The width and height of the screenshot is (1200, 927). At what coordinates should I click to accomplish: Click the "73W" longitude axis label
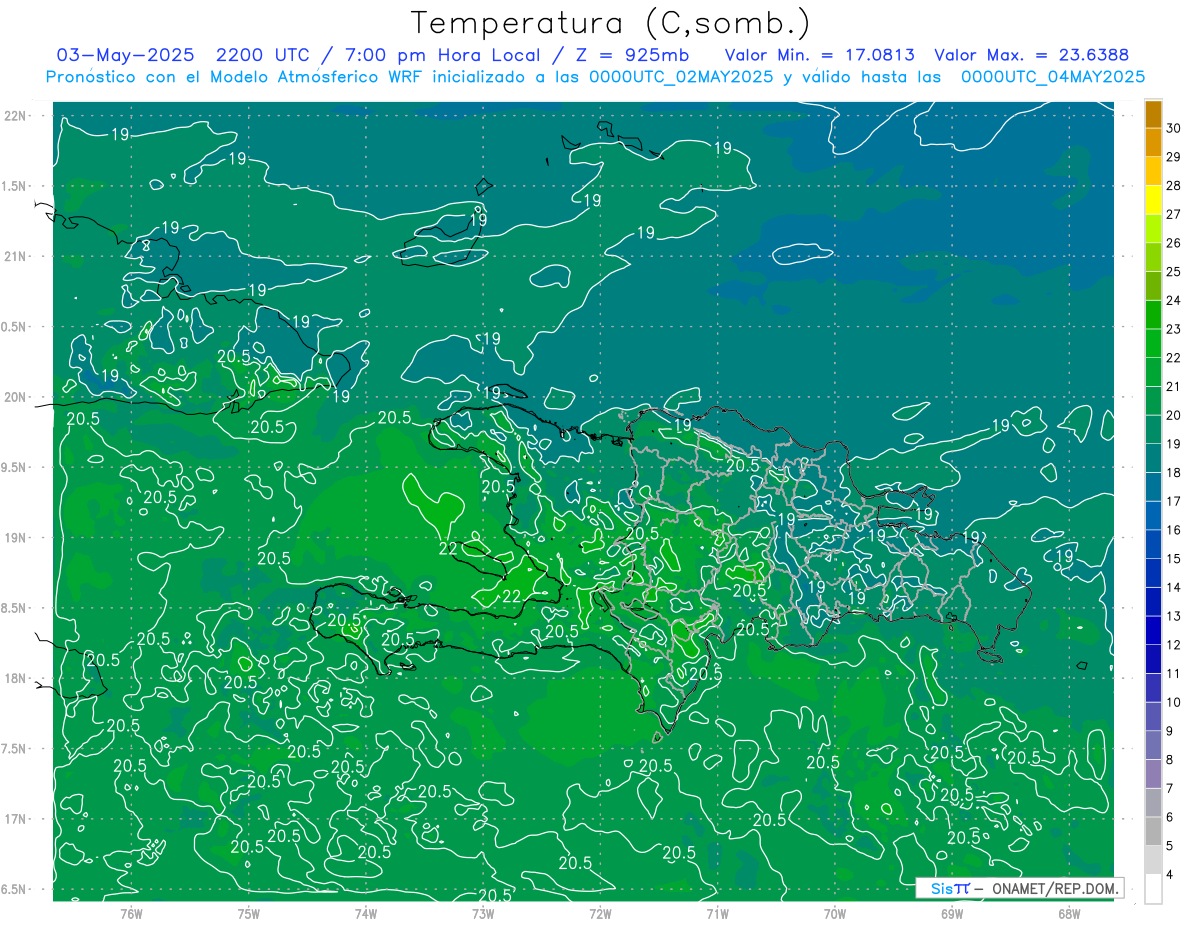[482, 914]
